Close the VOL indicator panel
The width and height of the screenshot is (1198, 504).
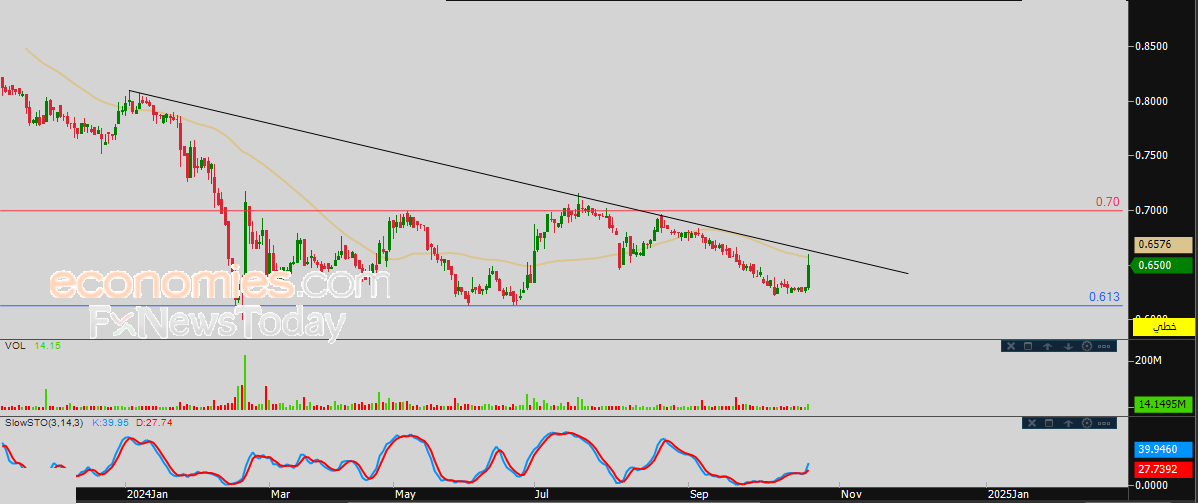pyautogui.click(x=1009, y=346)
